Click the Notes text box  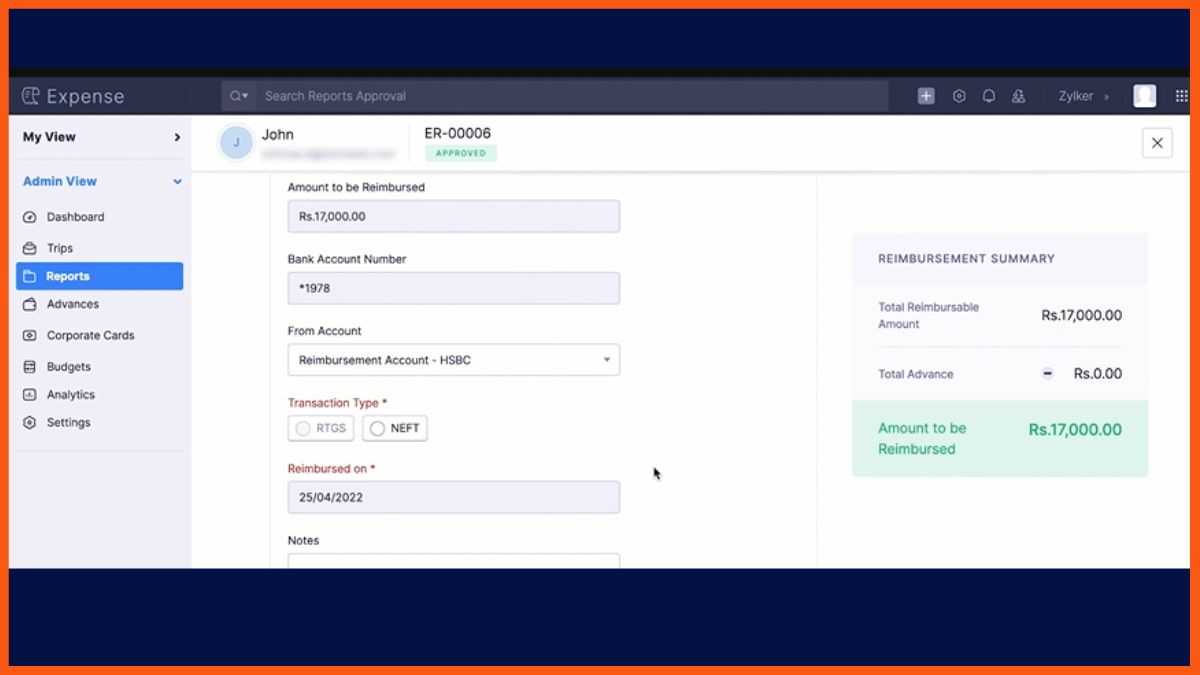click(454, 561)
